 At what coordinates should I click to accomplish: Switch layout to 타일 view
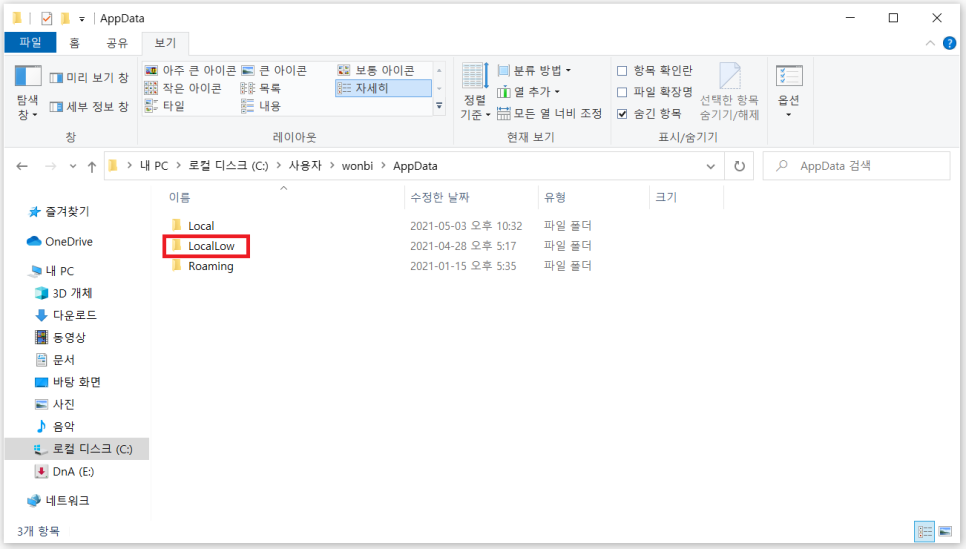point(164,106)
